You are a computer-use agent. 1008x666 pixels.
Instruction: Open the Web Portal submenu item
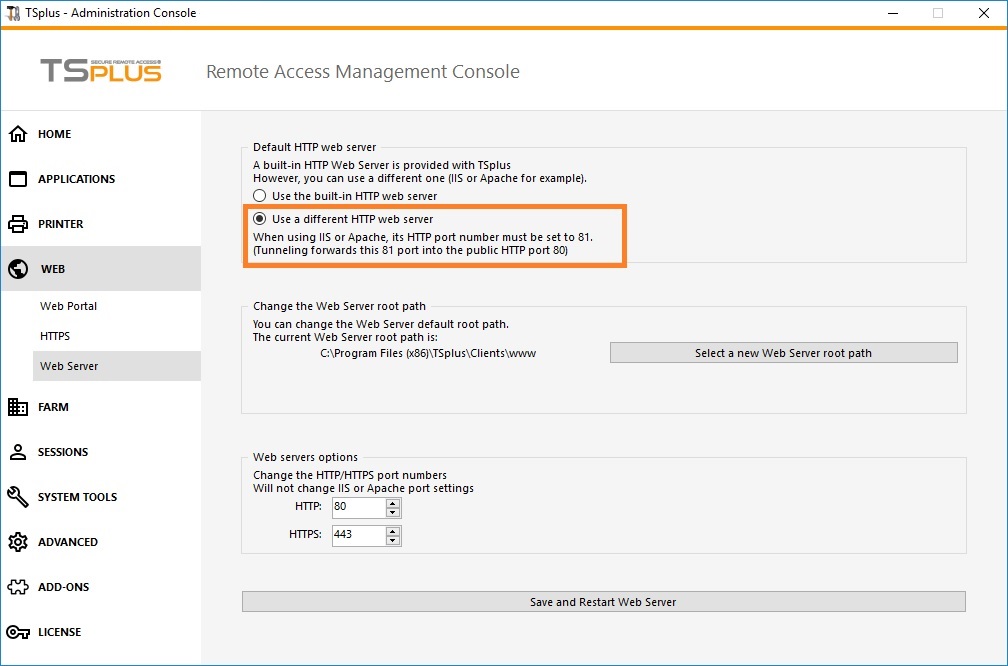point(68,306)
